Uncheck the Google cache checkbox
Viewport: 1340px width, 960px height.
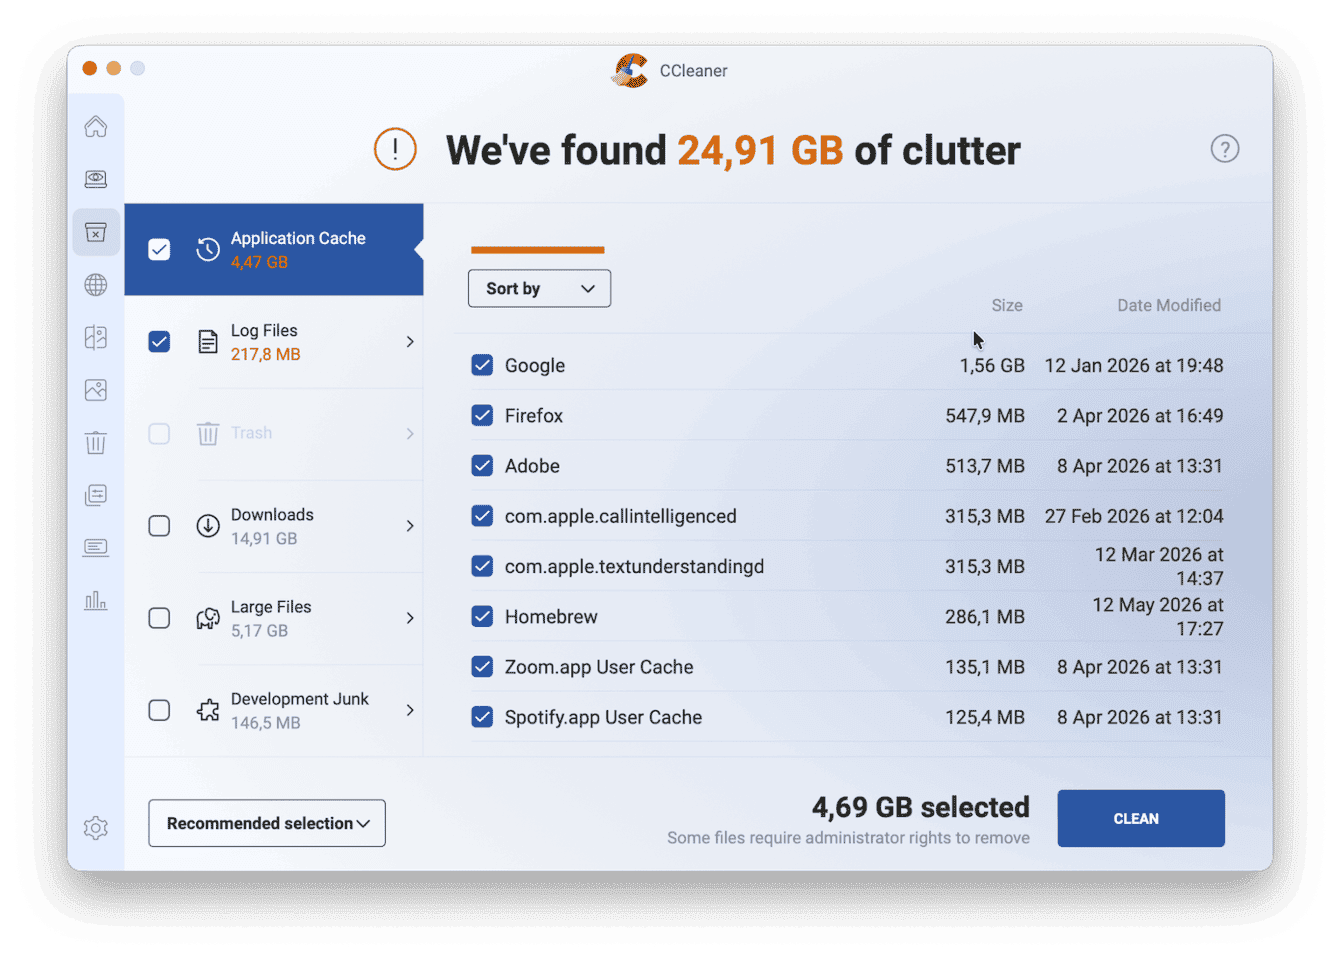[482, 365]
